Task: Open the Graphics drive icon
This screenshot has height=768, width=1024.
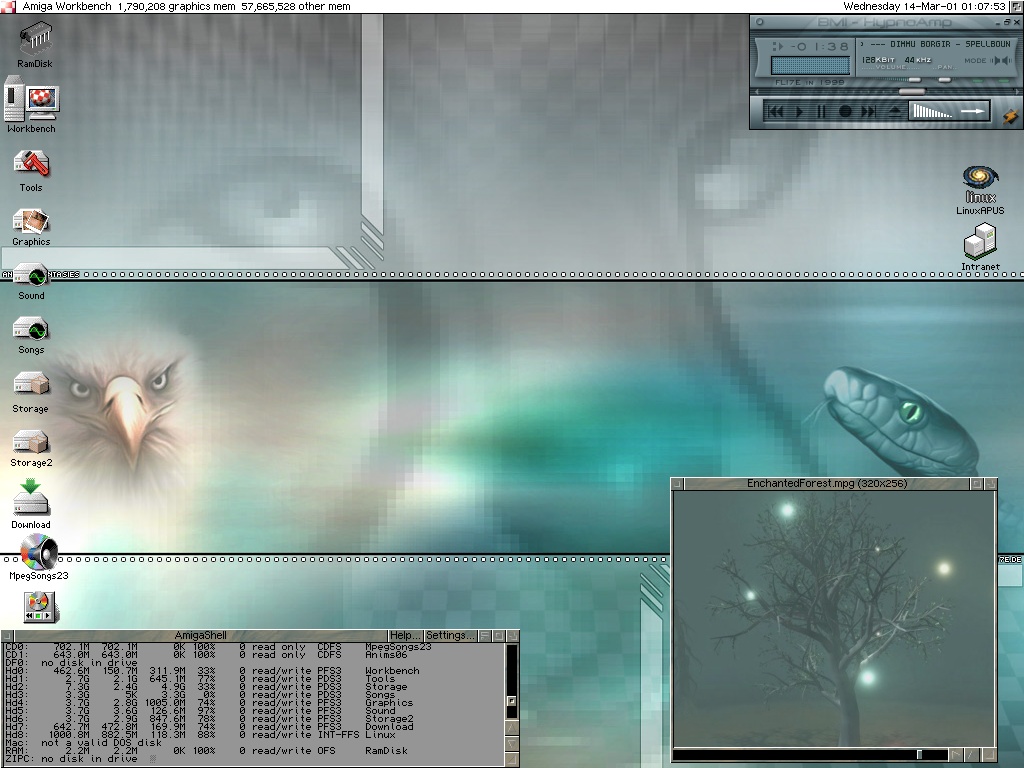Action: point(31,221)
